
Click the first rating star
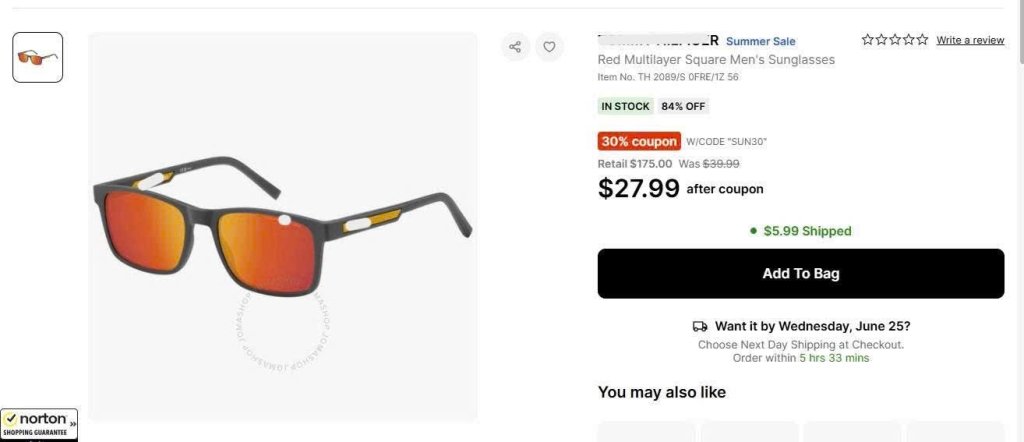click(x=867, y=40)
